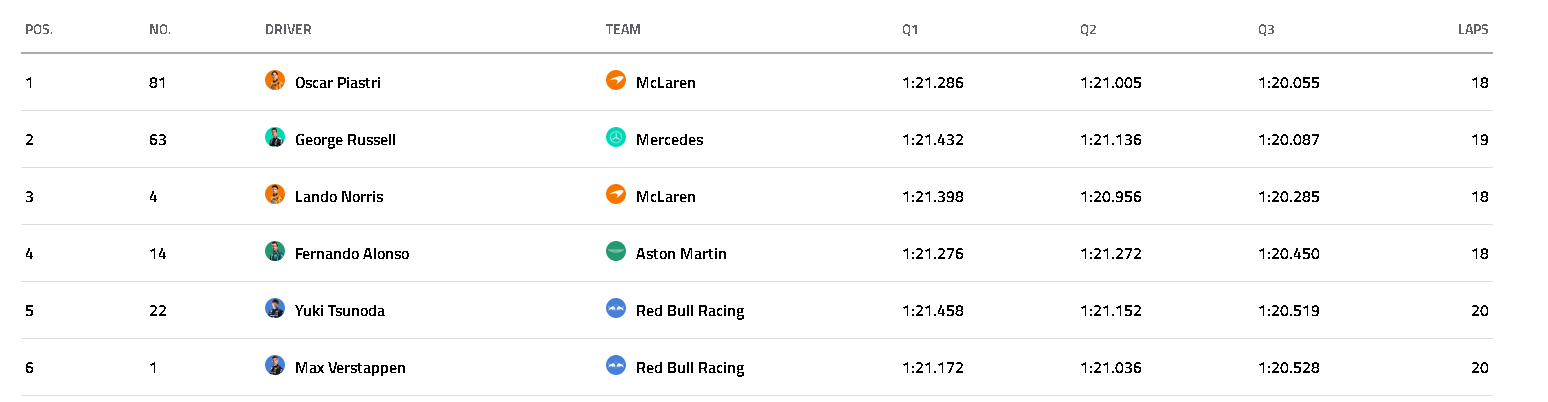Click the Mercedes team logo icon
1548x402 pixels.
point(616,138)
